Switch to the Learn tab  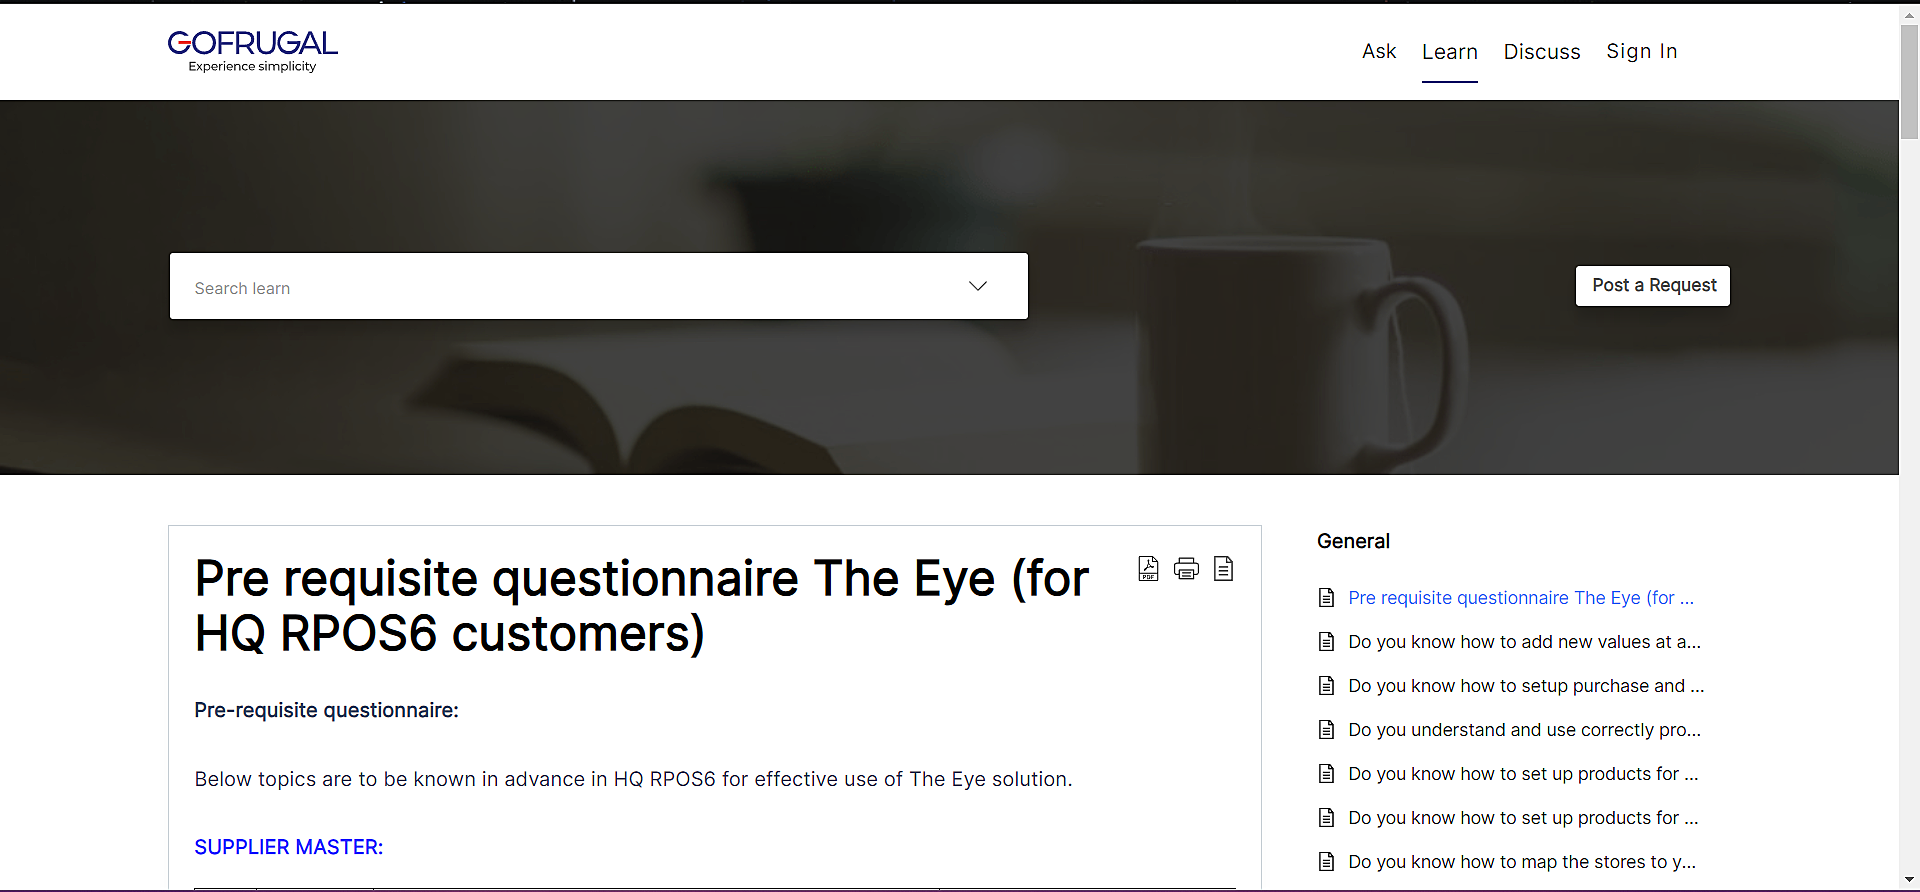[1449, 52]
